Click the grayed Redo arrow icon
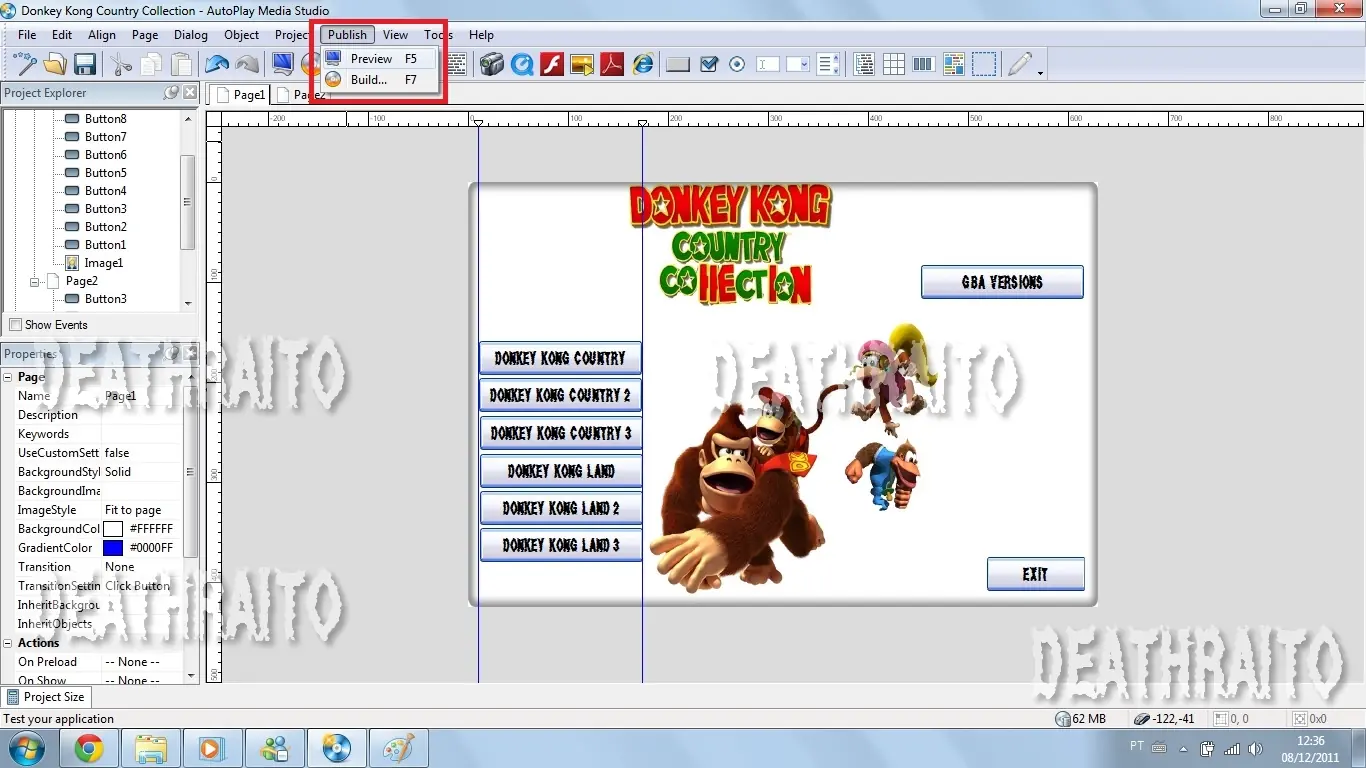The image size is (1366, 768). pos(247,65)
